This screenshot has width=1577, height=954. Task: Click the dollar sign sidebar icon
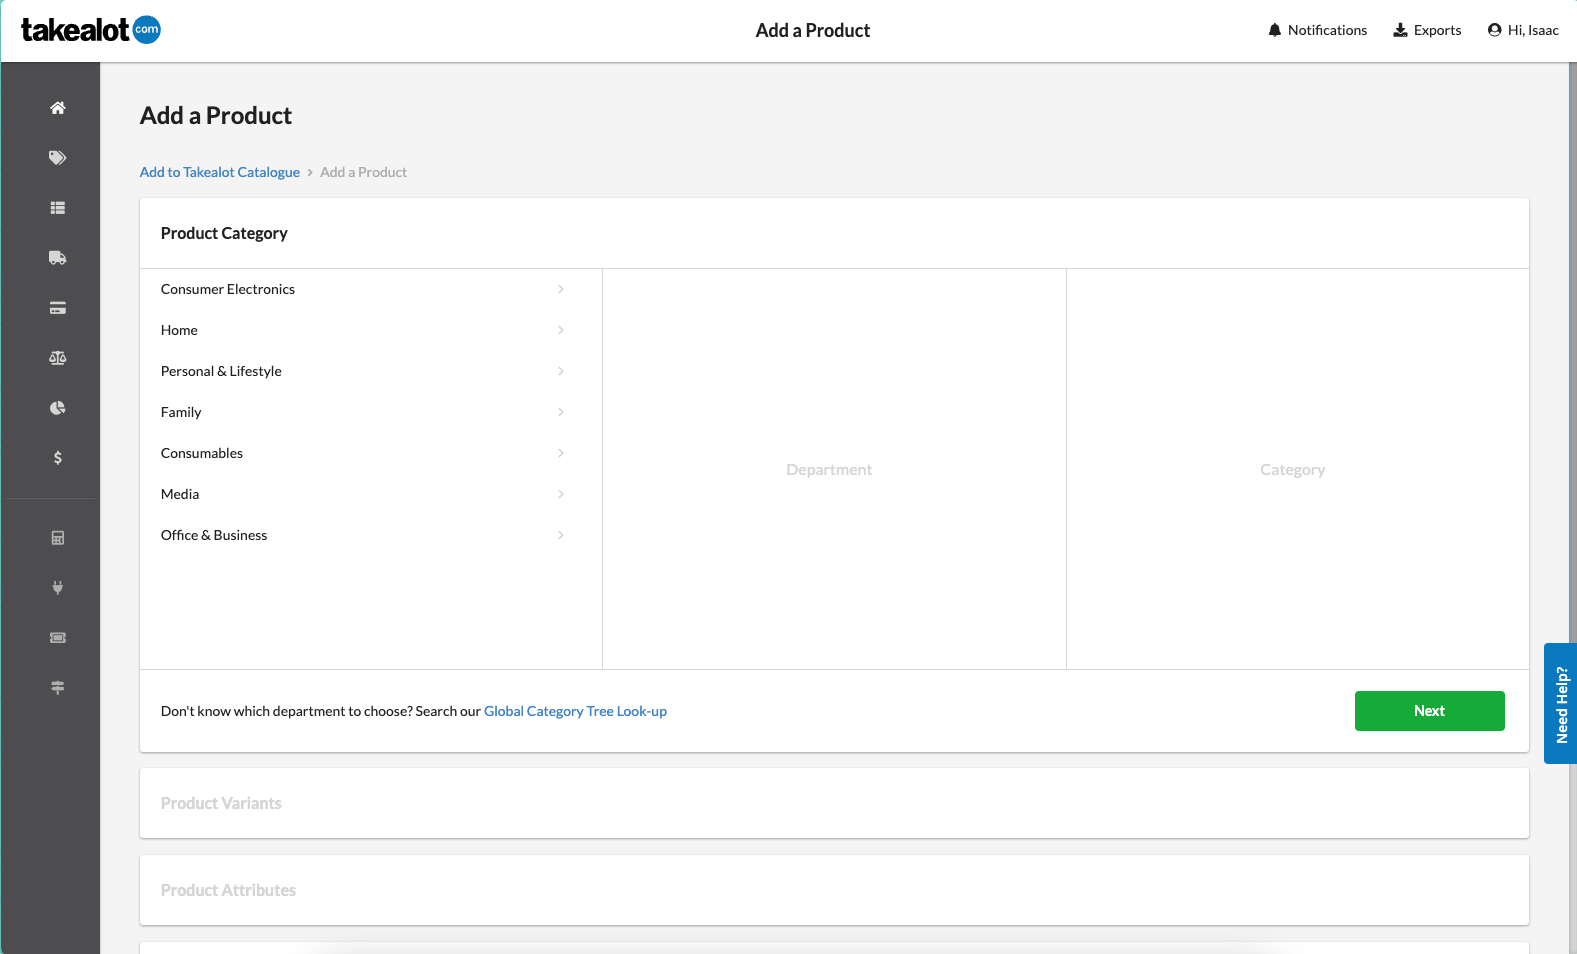click(x=58, y=458)
